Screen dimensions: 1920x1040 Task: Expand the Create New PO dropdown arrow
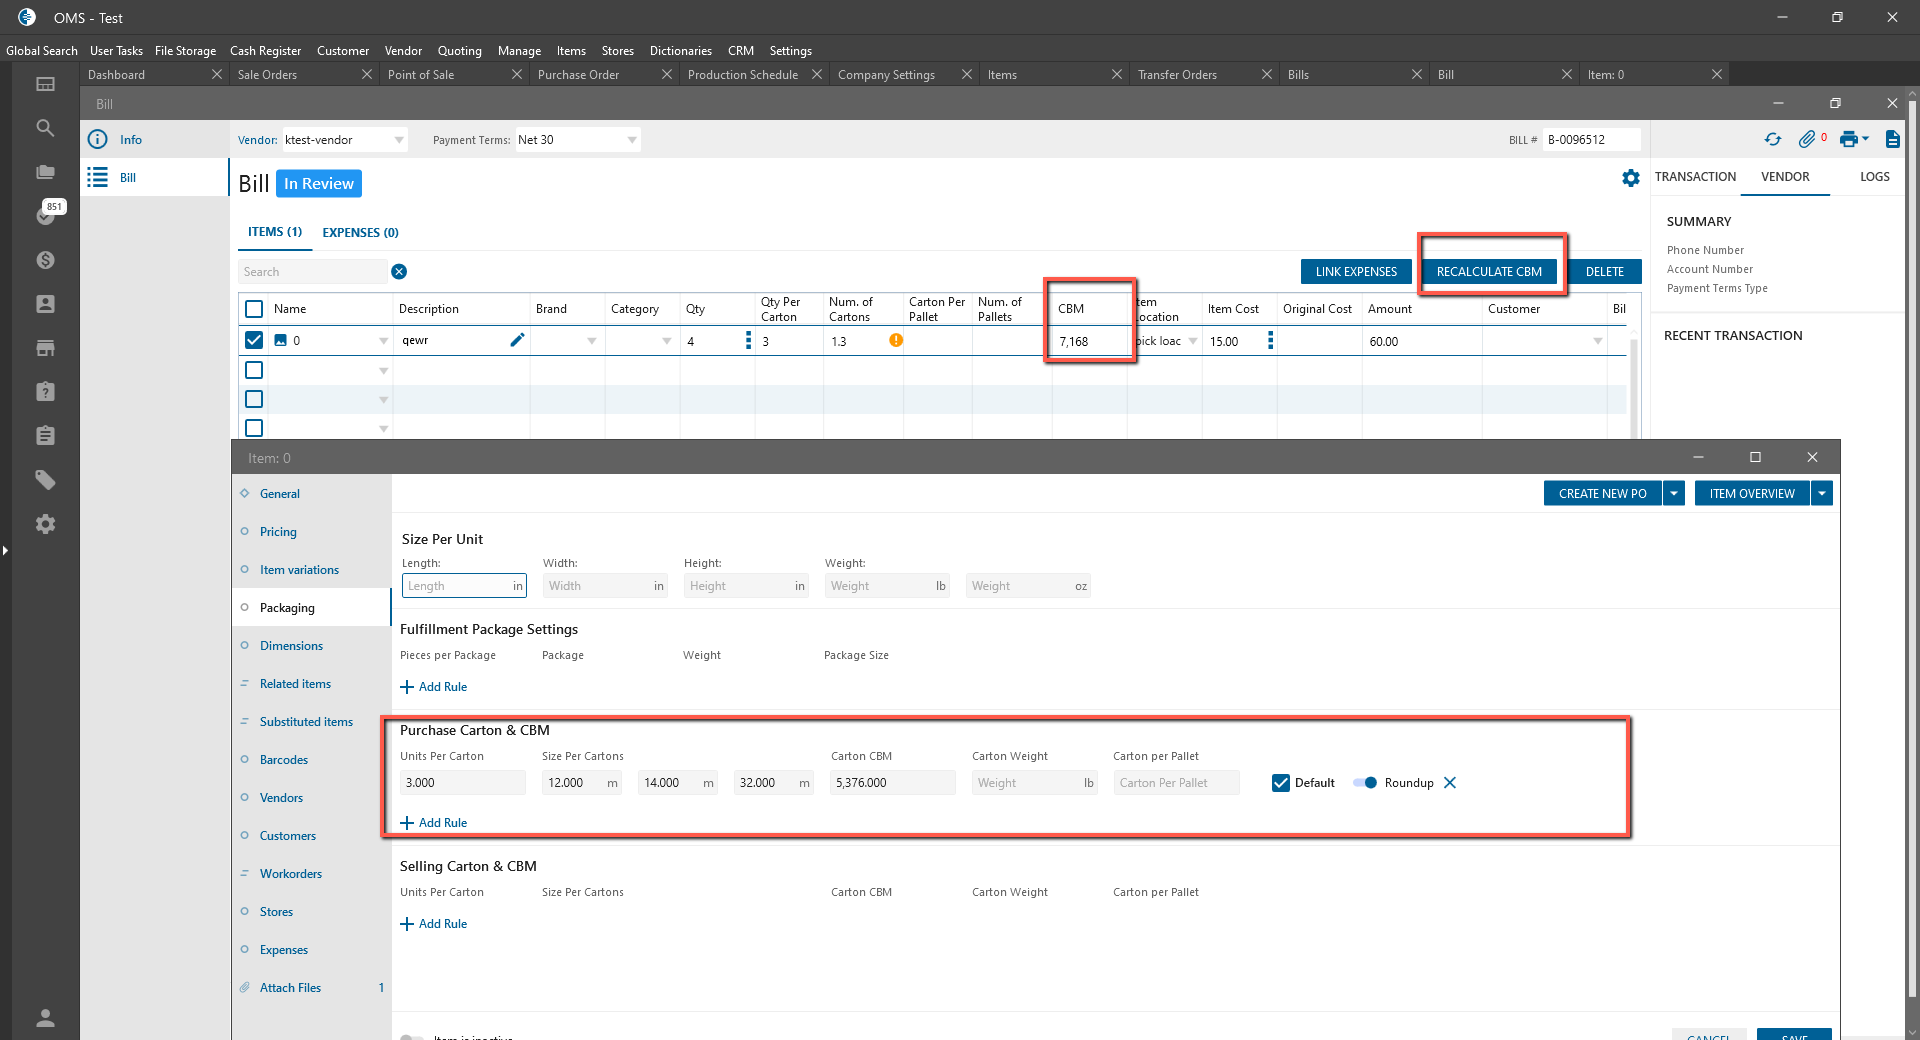(x=1674, y=493)
